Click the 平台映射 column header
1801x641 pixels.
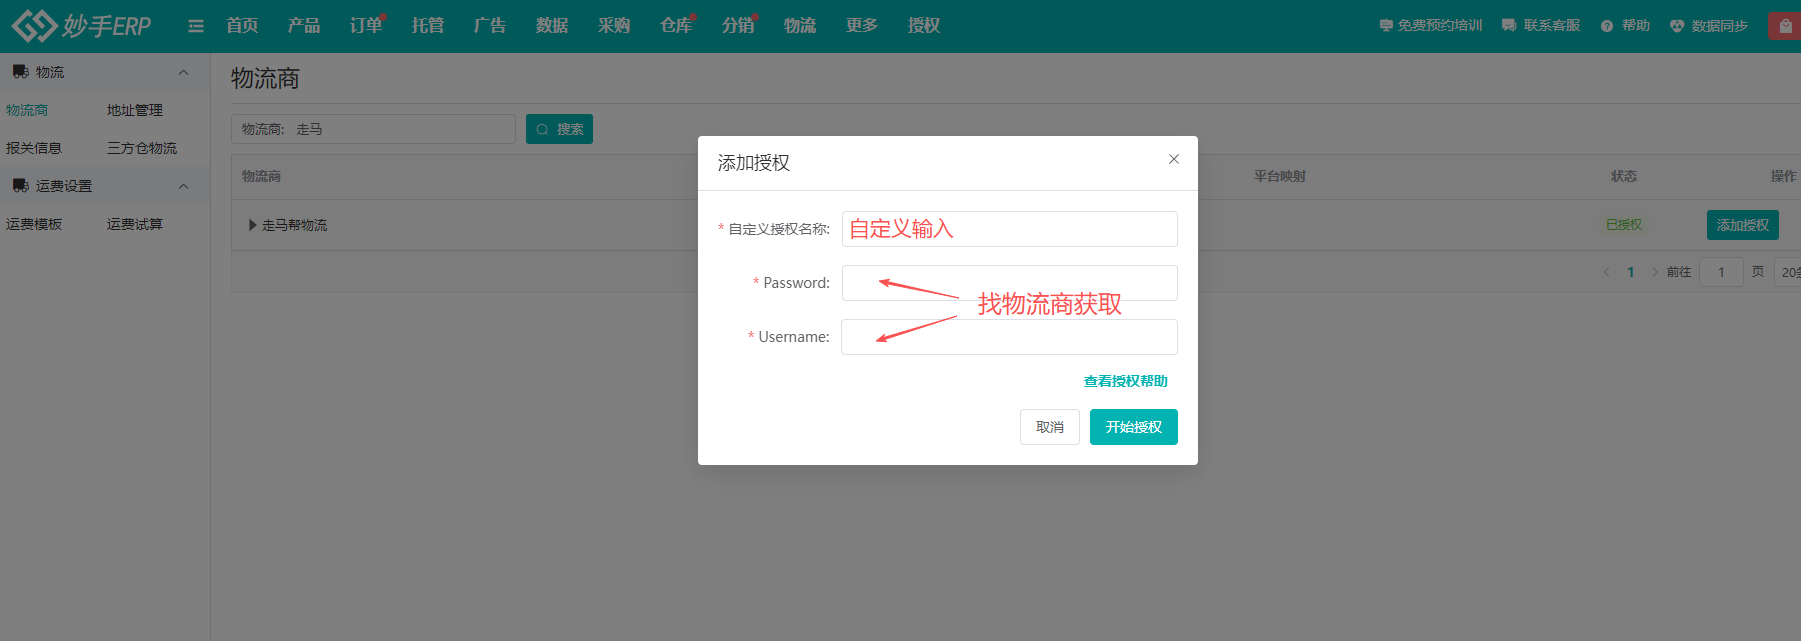tap(1280, 176)
